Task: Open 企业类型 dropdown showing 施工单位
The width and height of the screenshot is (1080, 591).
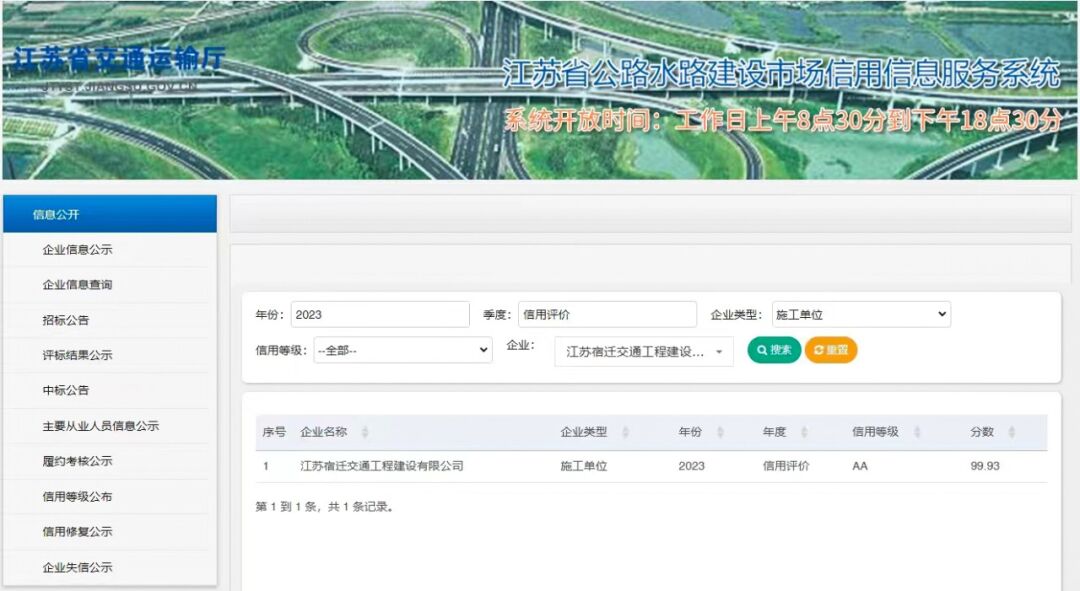Action: click(x=860, y=314)
